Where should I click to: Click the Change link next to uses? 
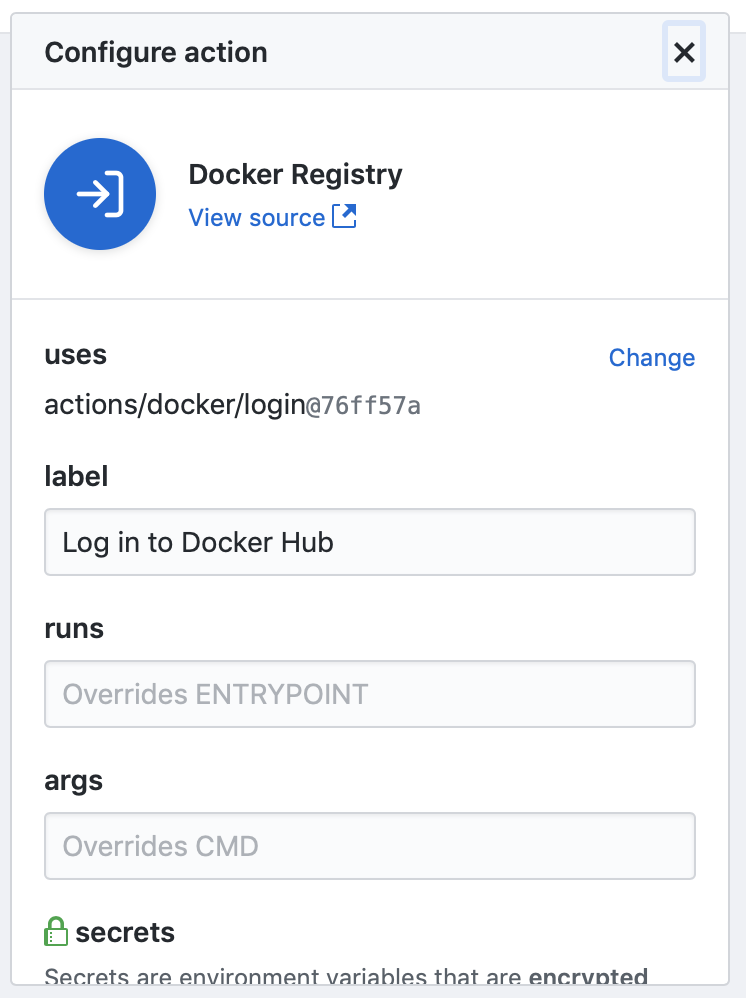(x=652, y=358)
